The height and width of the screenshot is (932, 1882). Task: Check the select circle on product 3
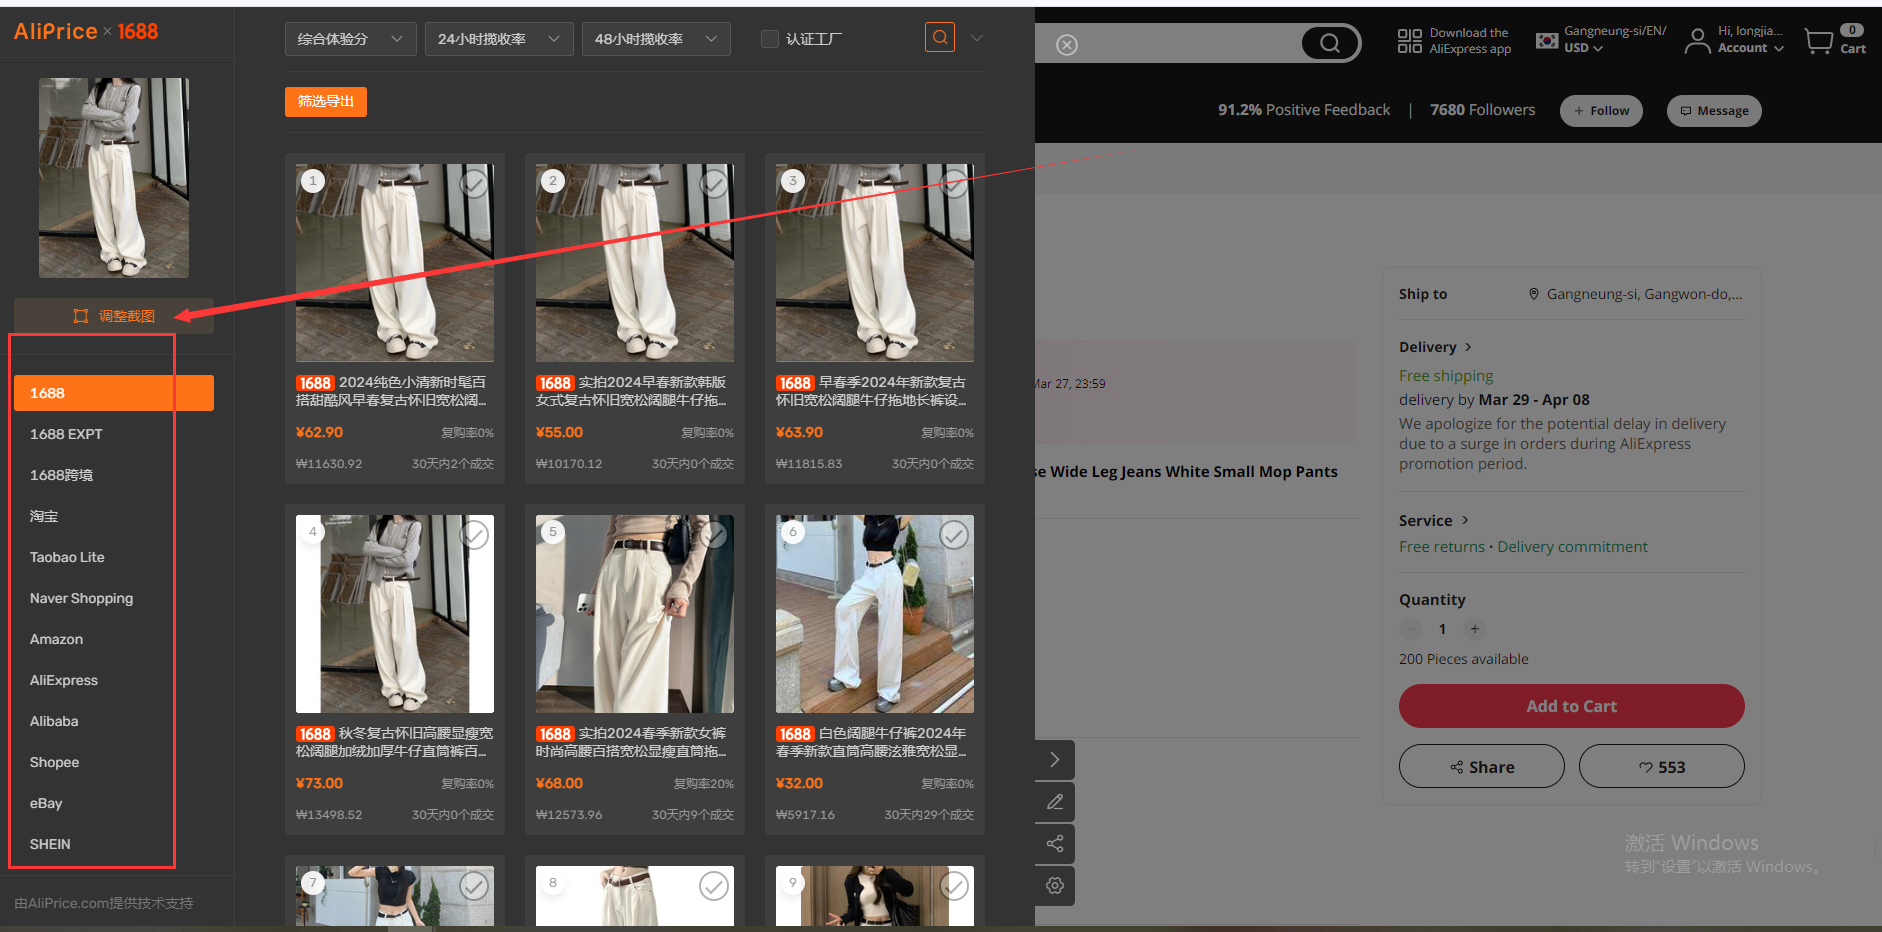point(954,184)
